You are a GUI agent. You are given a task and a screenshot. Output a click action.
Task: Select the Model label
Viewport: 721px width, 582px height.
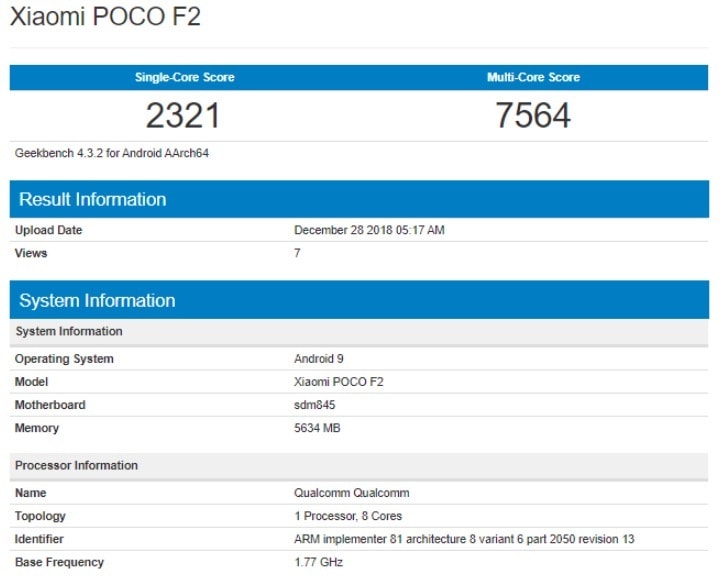[31, 382]
